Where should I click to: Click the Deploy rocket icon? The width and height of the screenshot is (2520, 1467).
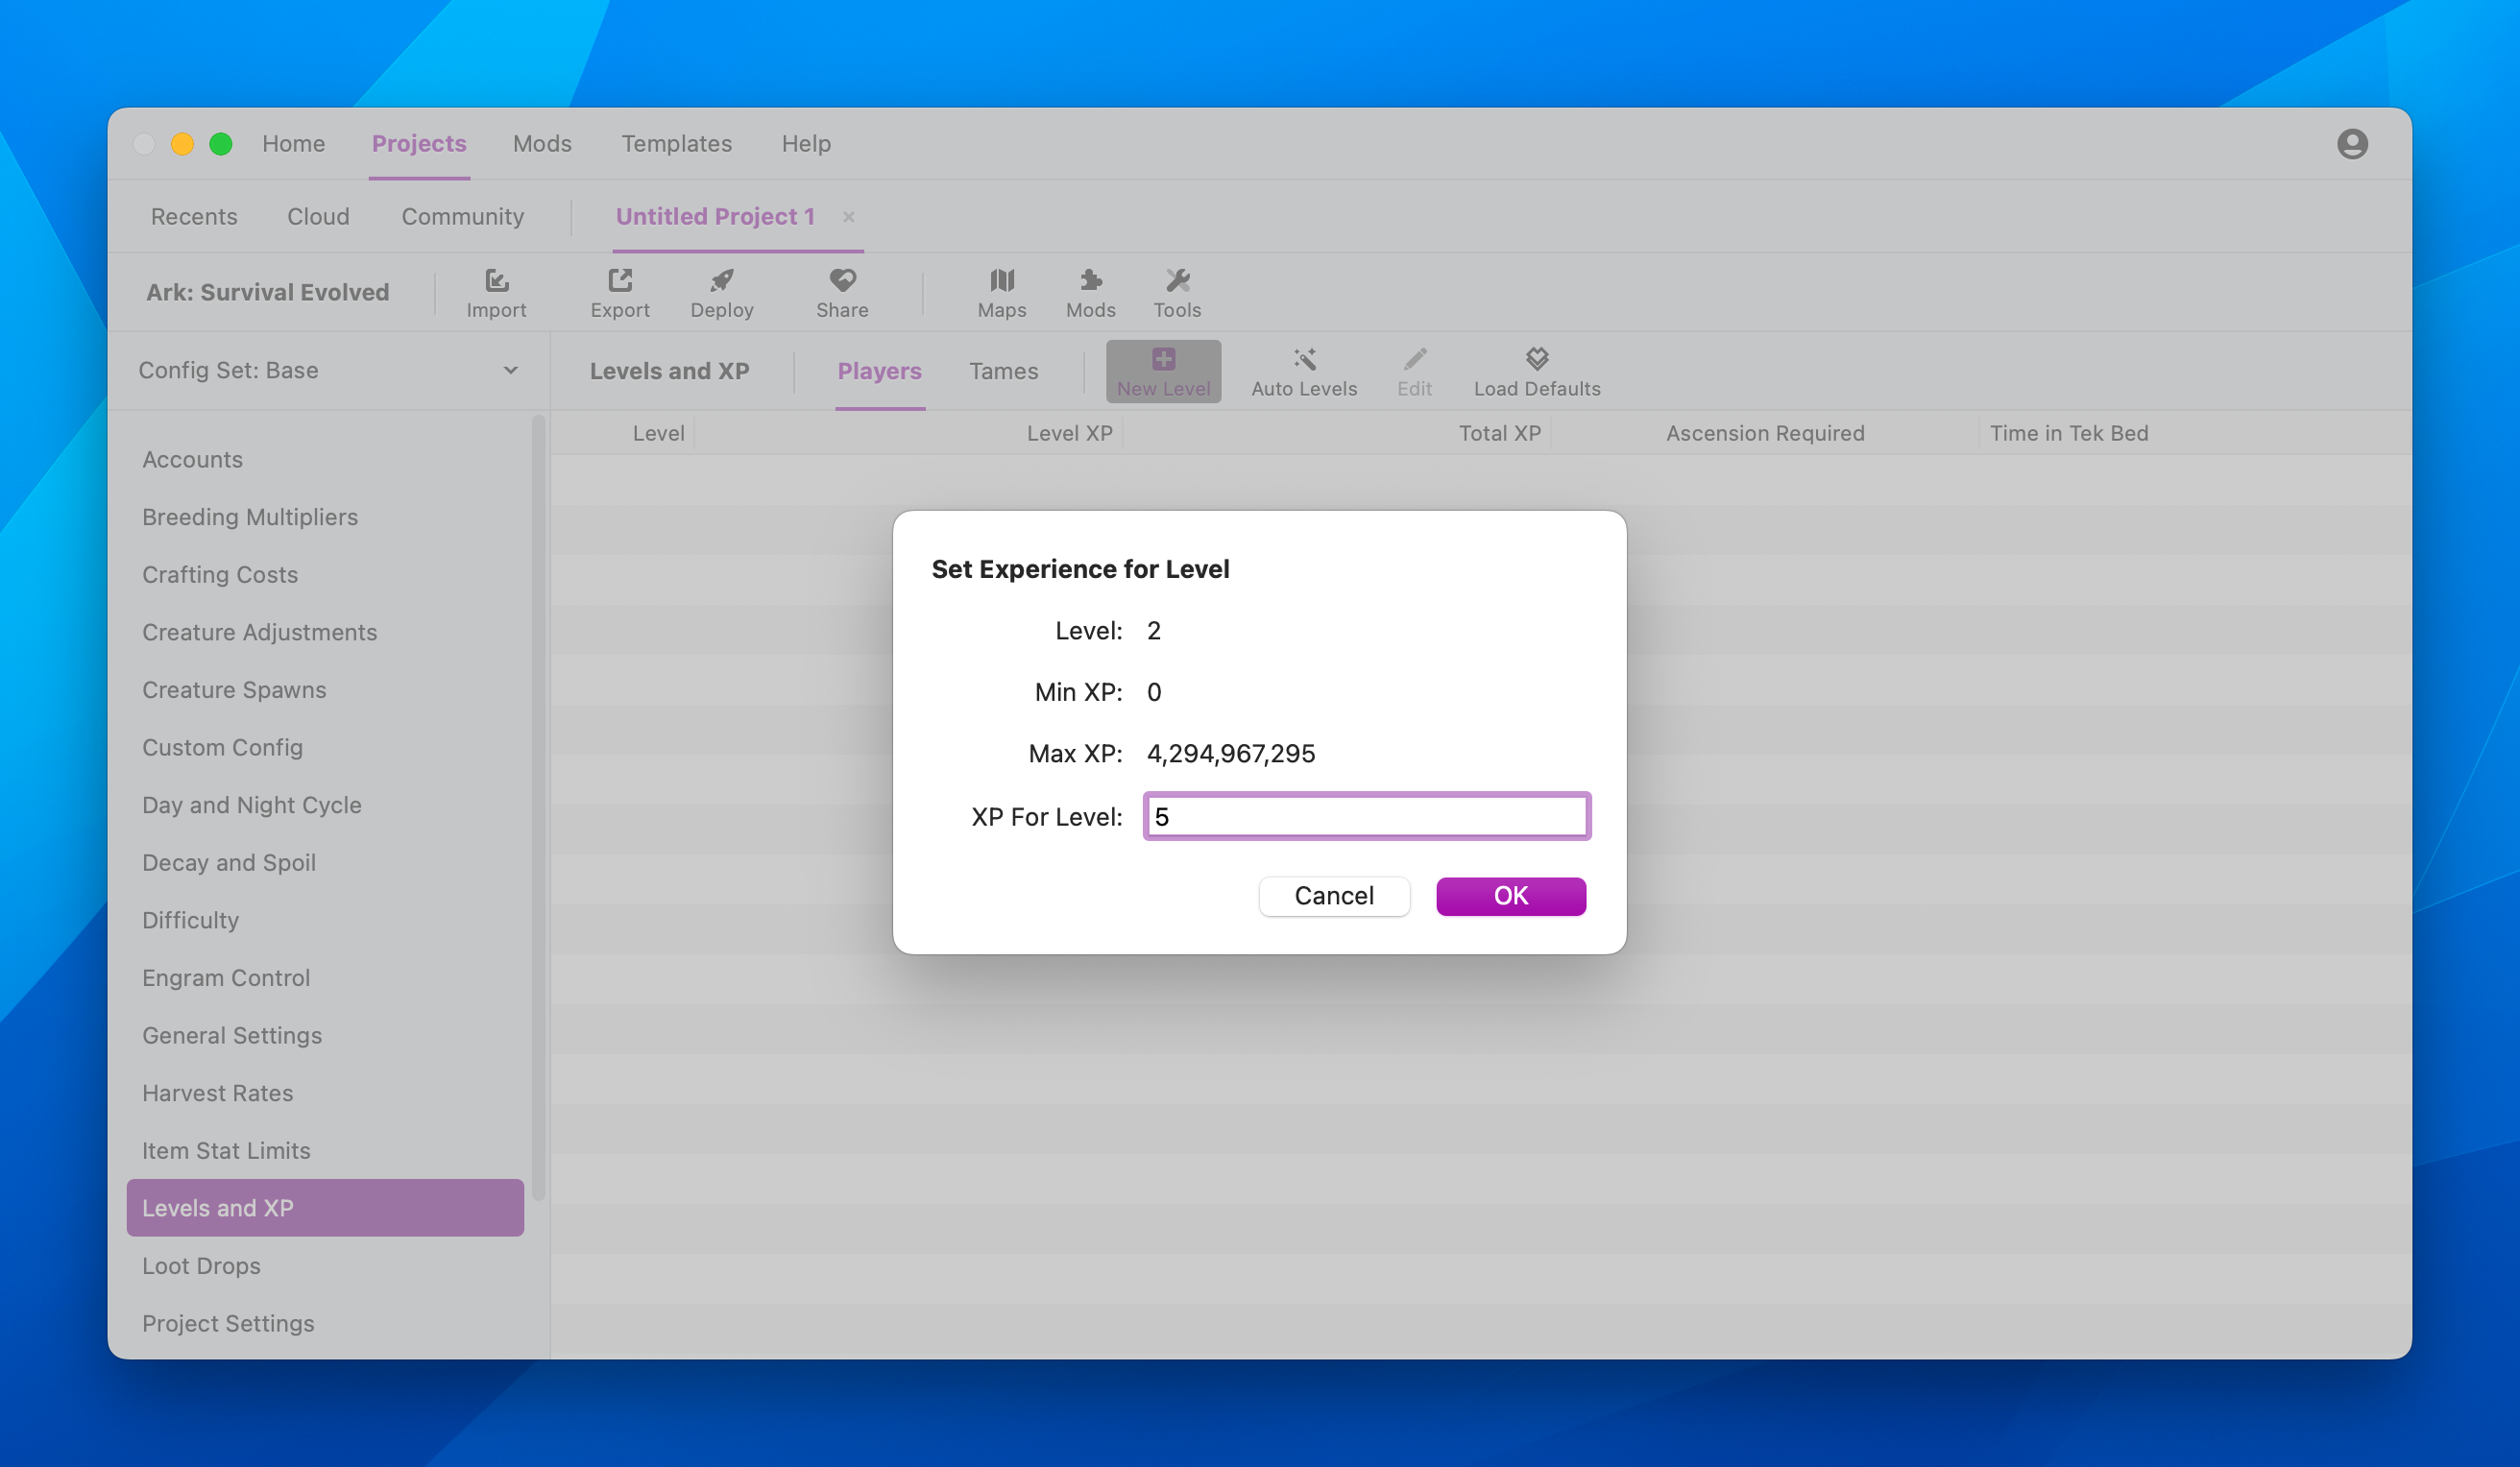point(721,281)
